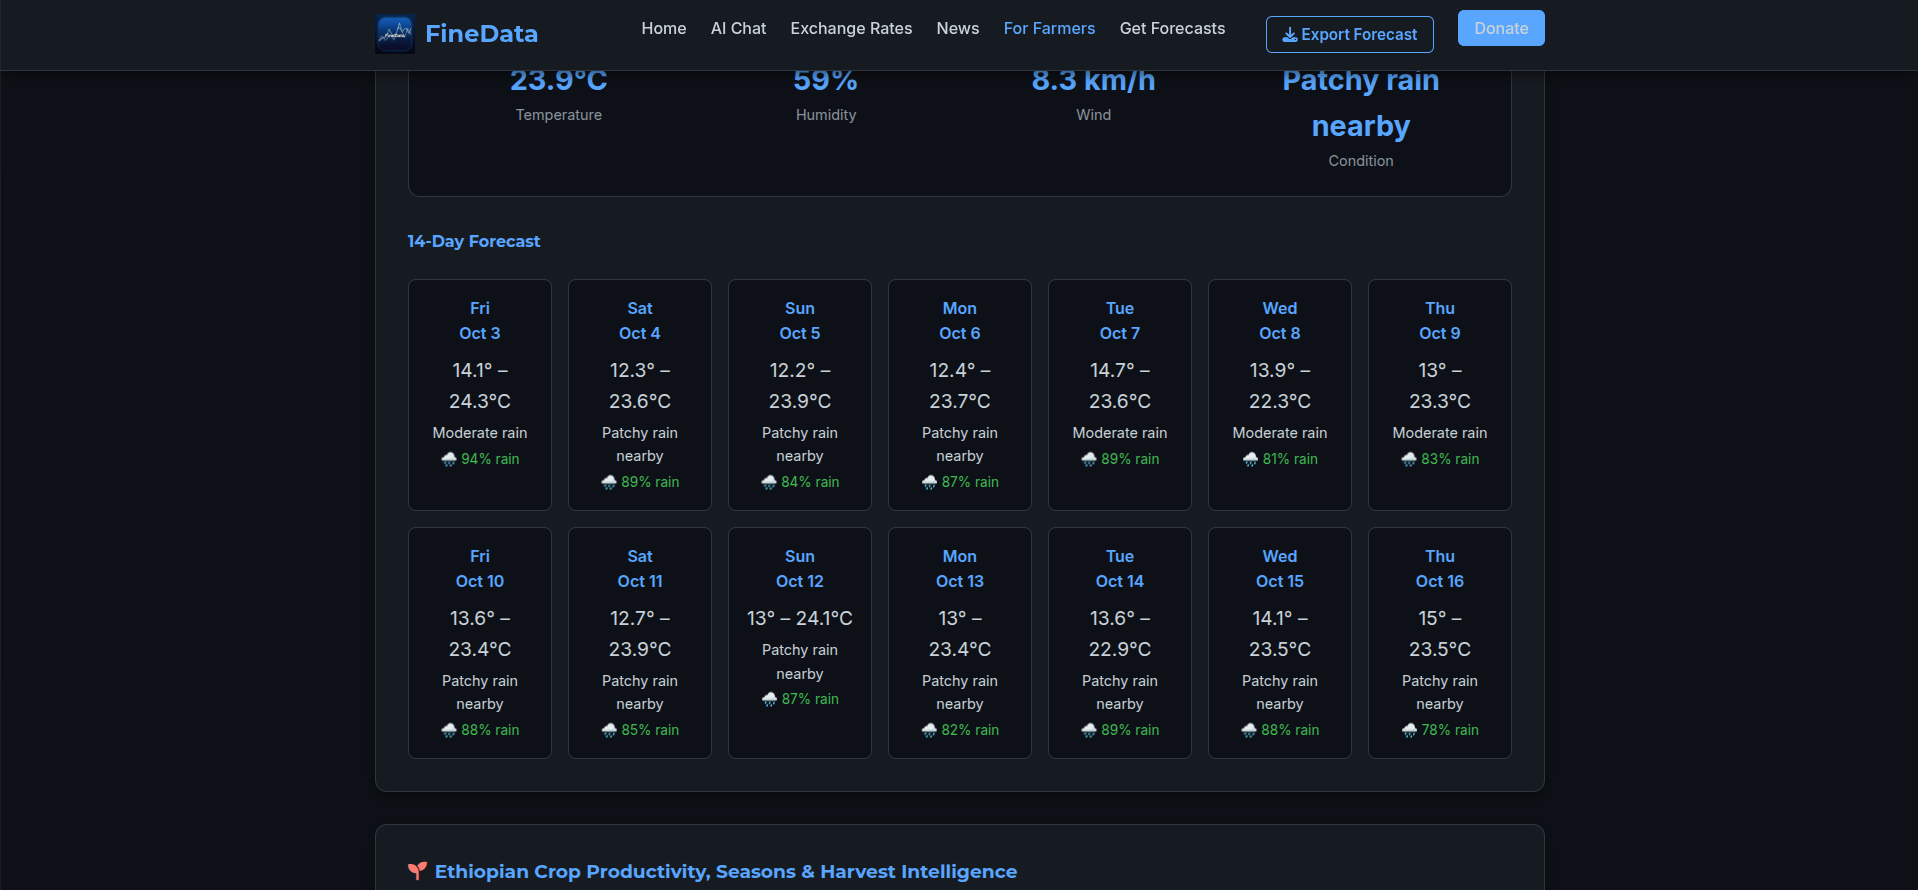
Task: Click rain cloud icon on Sat Oct 4 card
Action: tap(609, 482)
